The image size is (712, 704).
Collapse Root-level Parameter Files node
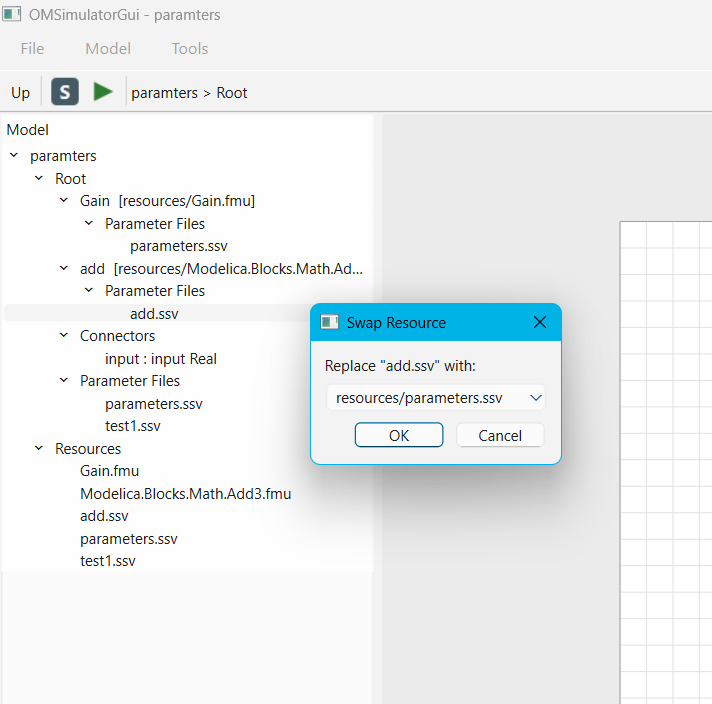[64, 380]
